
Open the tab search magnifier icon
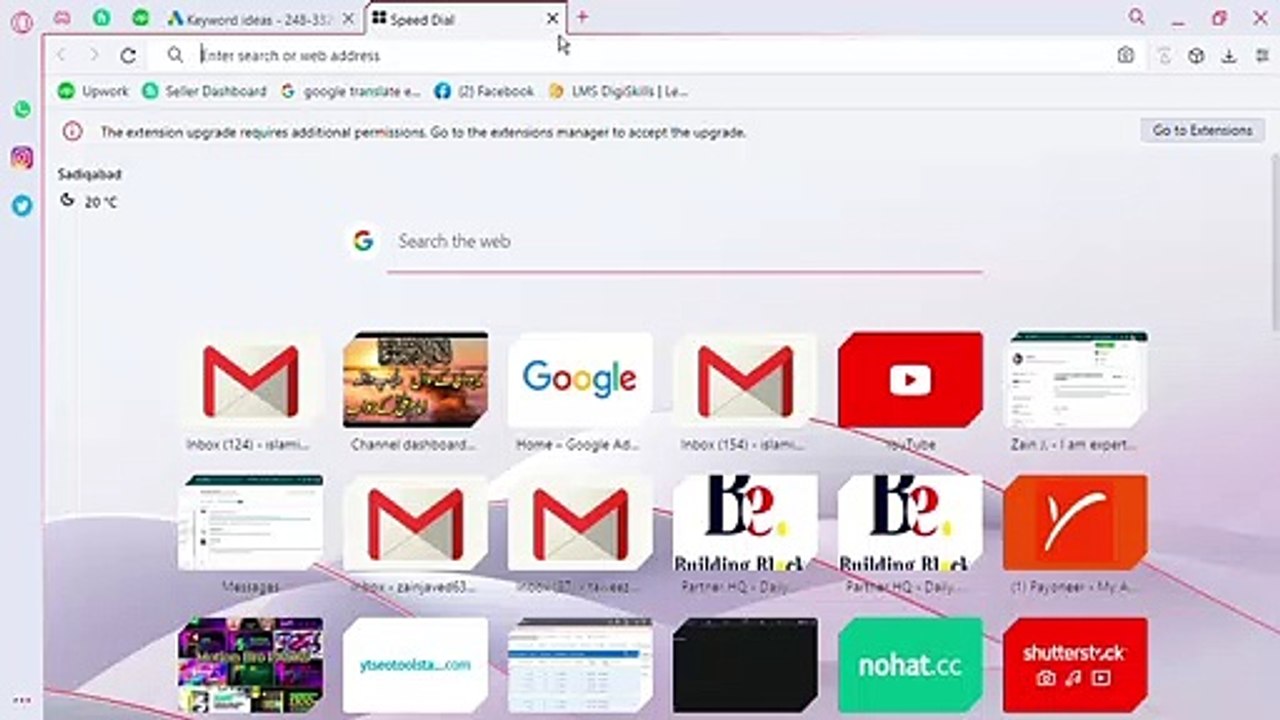tap(1137, 17)
